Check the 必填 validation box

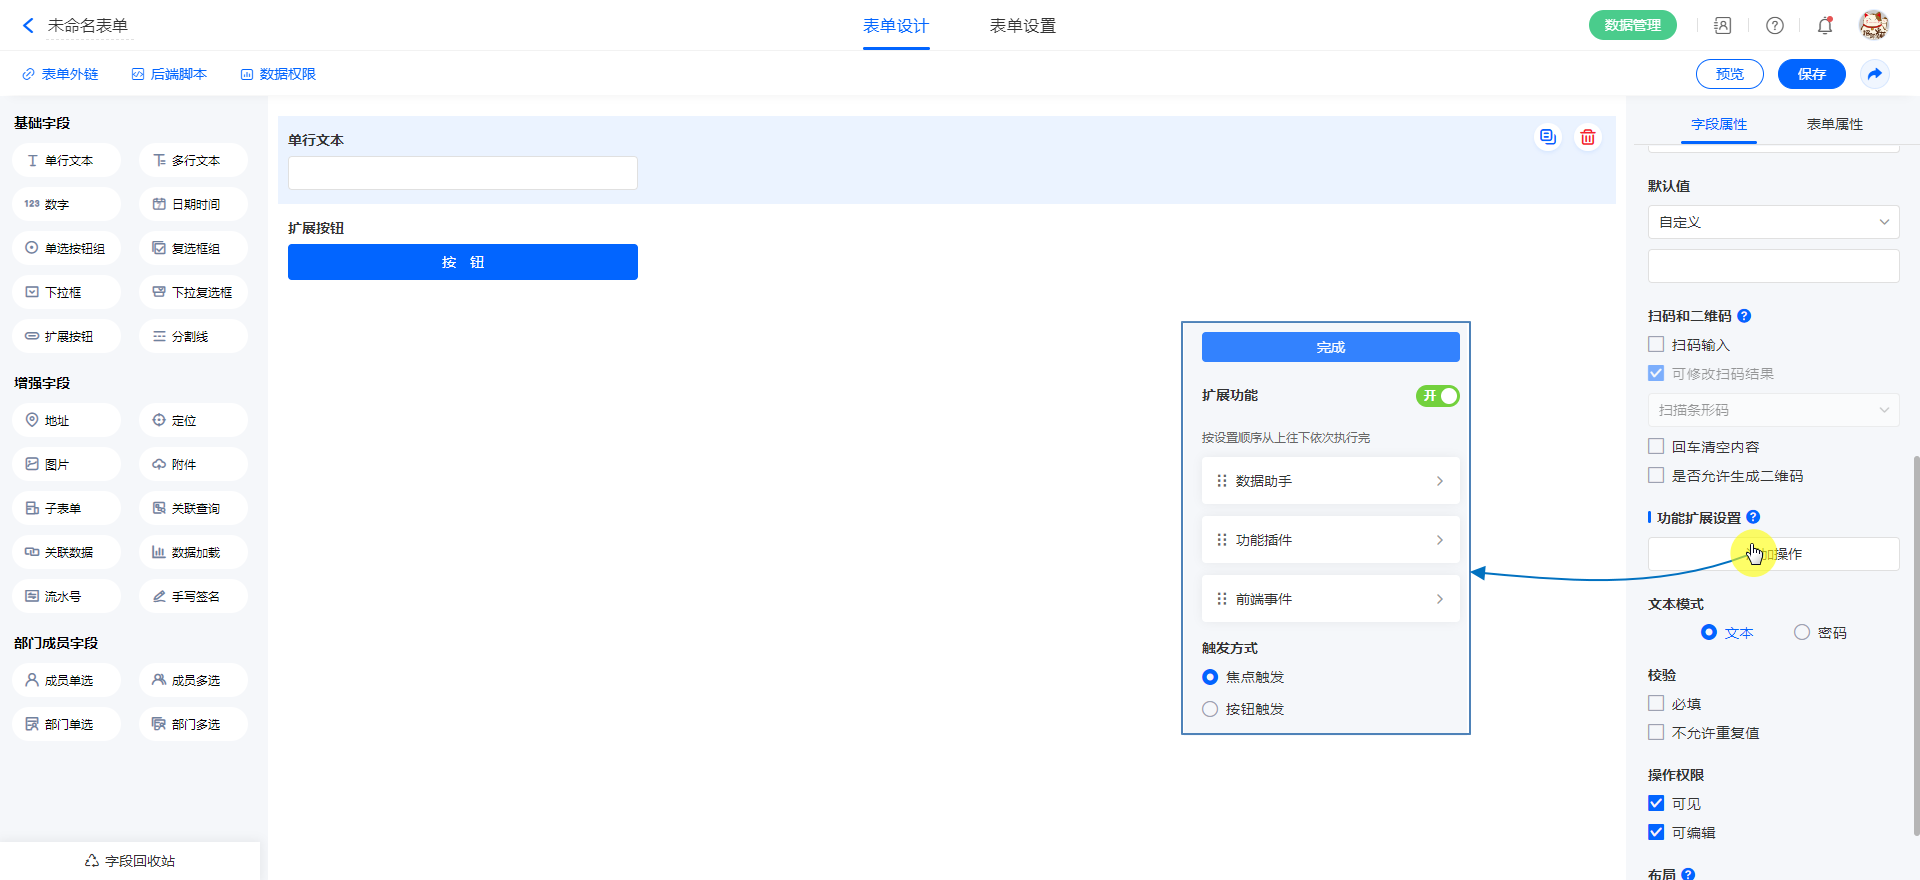point(1656,704)
